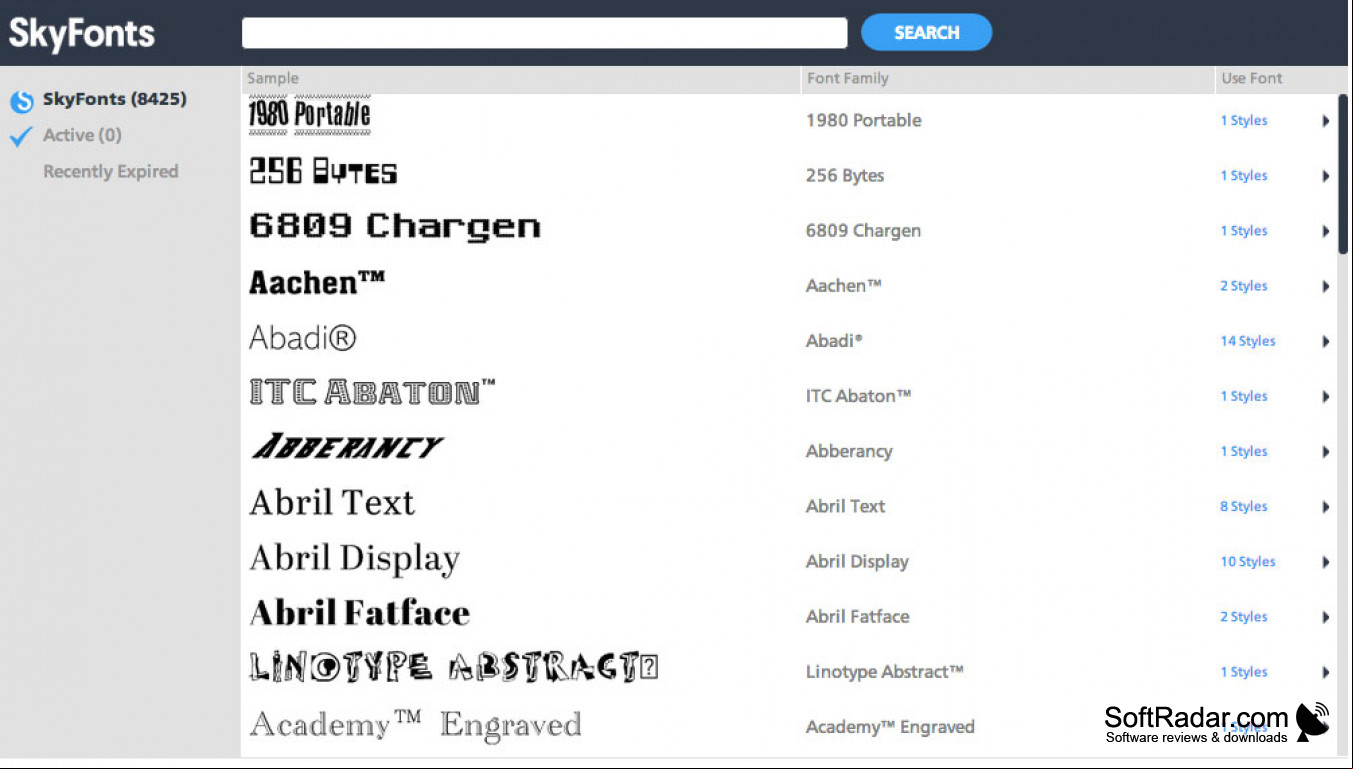Click the Academy Engraved font sample
This screenshot has width=1353, height=769.
pyautogui.click(x=415, y=724)
